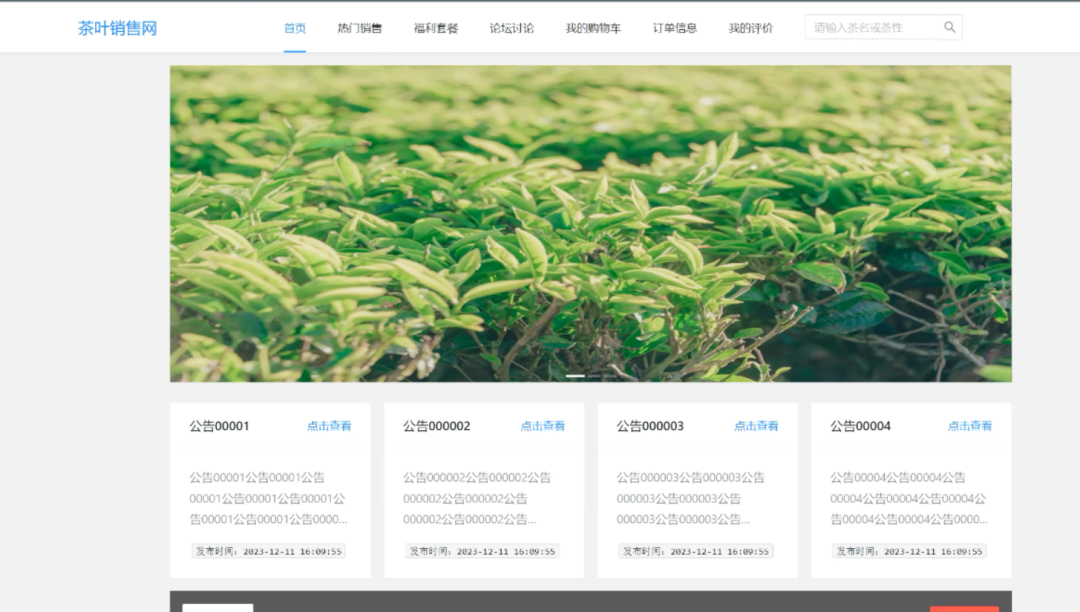Open the 首页 nav item

tap(294, 27)
